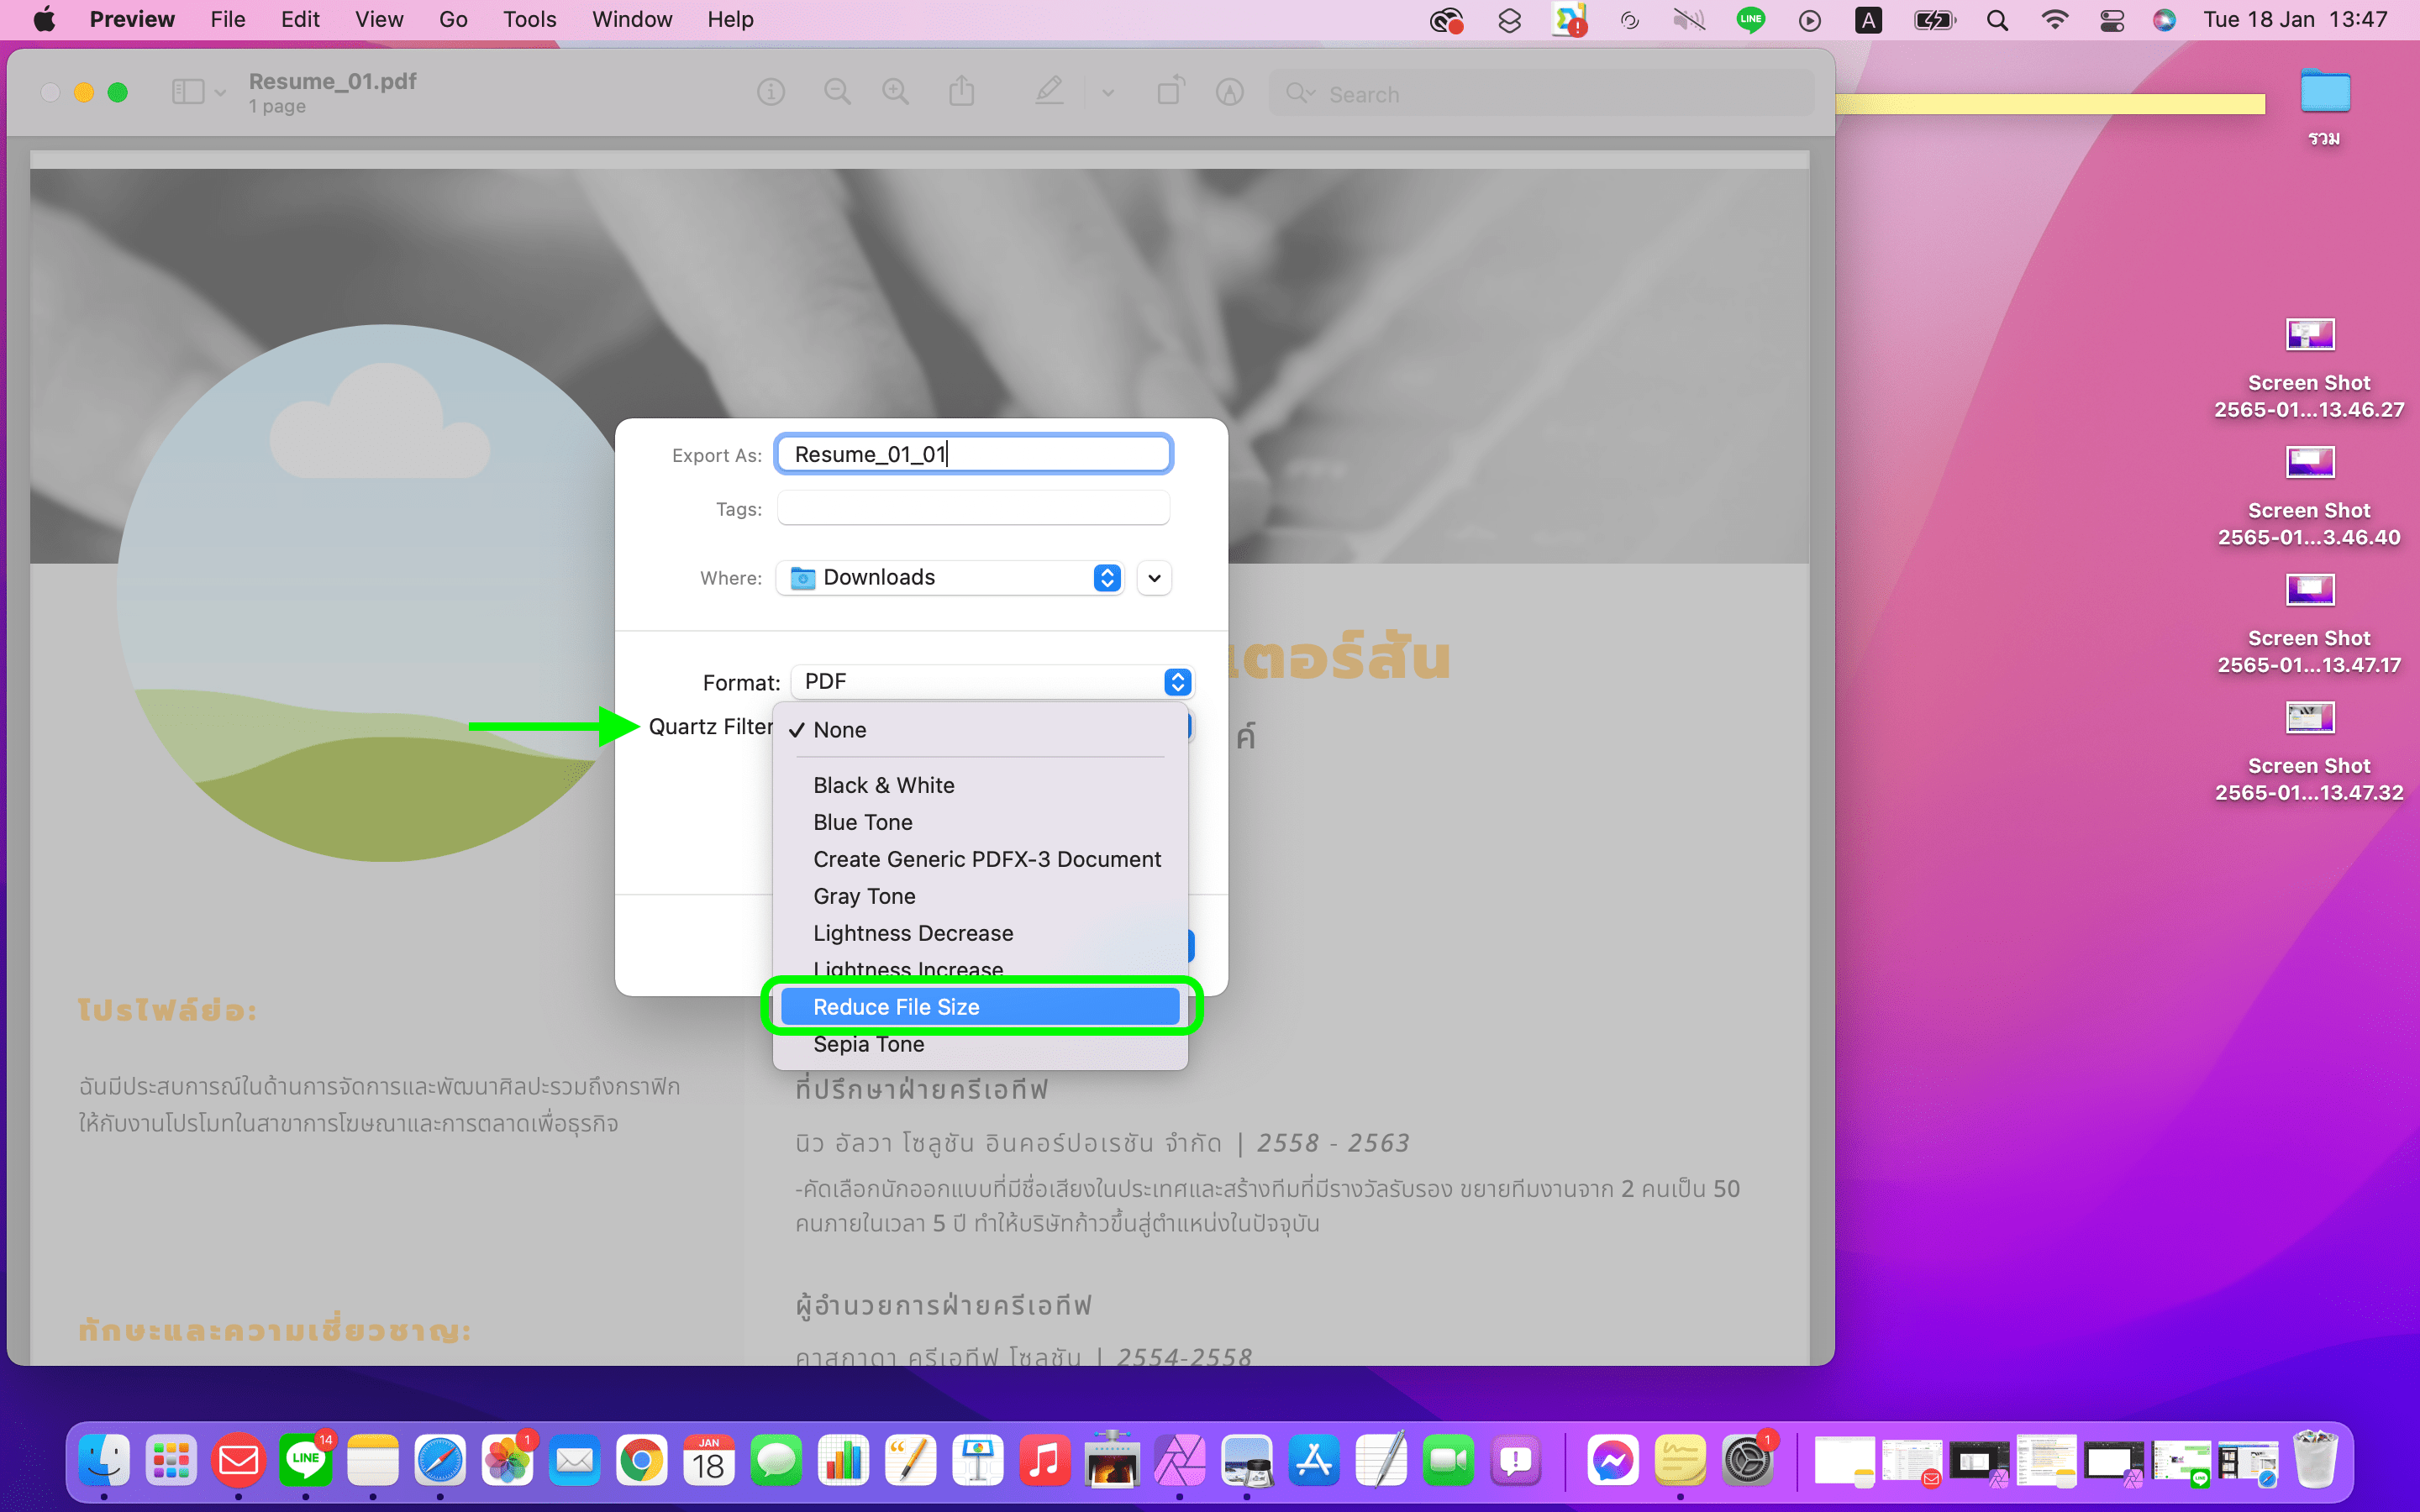Click the Export As filename field
Image resolution: width=2420 pixels, height=1512 pixels.
(972, 455)
